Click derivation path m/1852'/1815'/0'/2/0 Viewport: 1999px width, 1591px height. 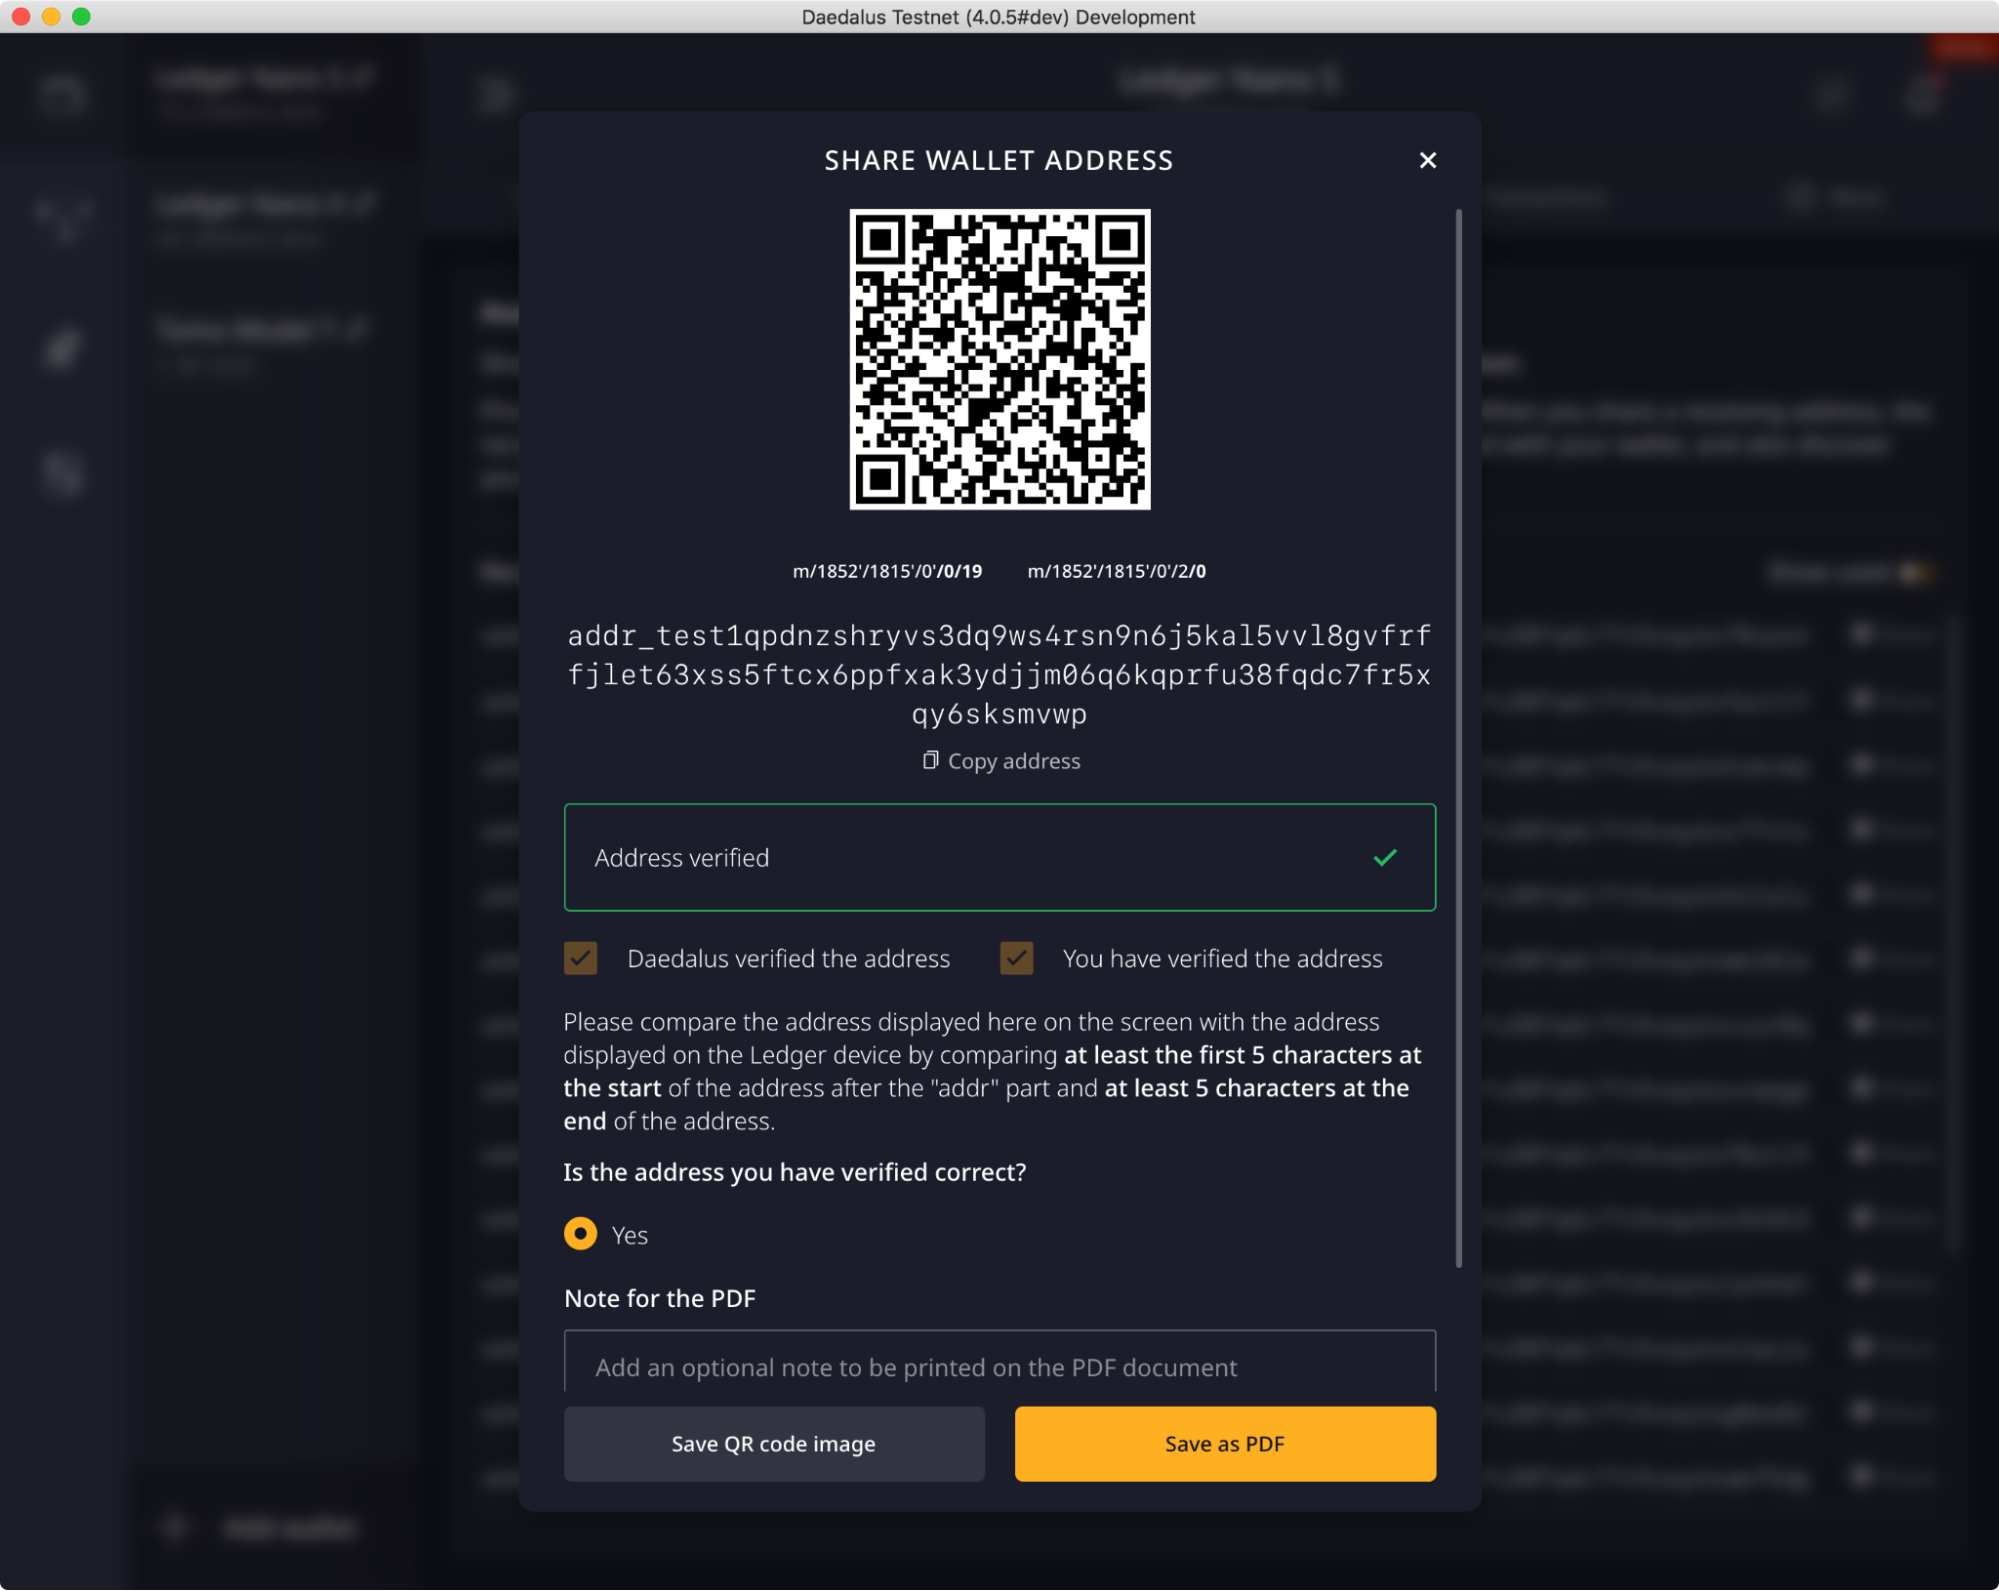tap(1117, 571)
